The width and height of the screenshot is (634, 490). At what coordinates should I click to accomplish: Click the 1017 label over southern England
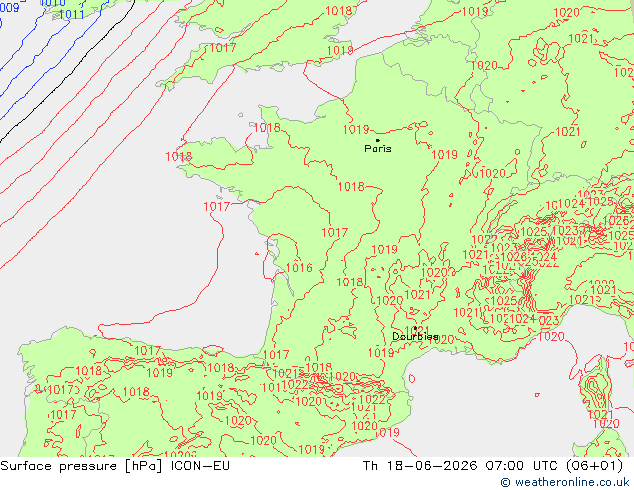coord(223,48)
